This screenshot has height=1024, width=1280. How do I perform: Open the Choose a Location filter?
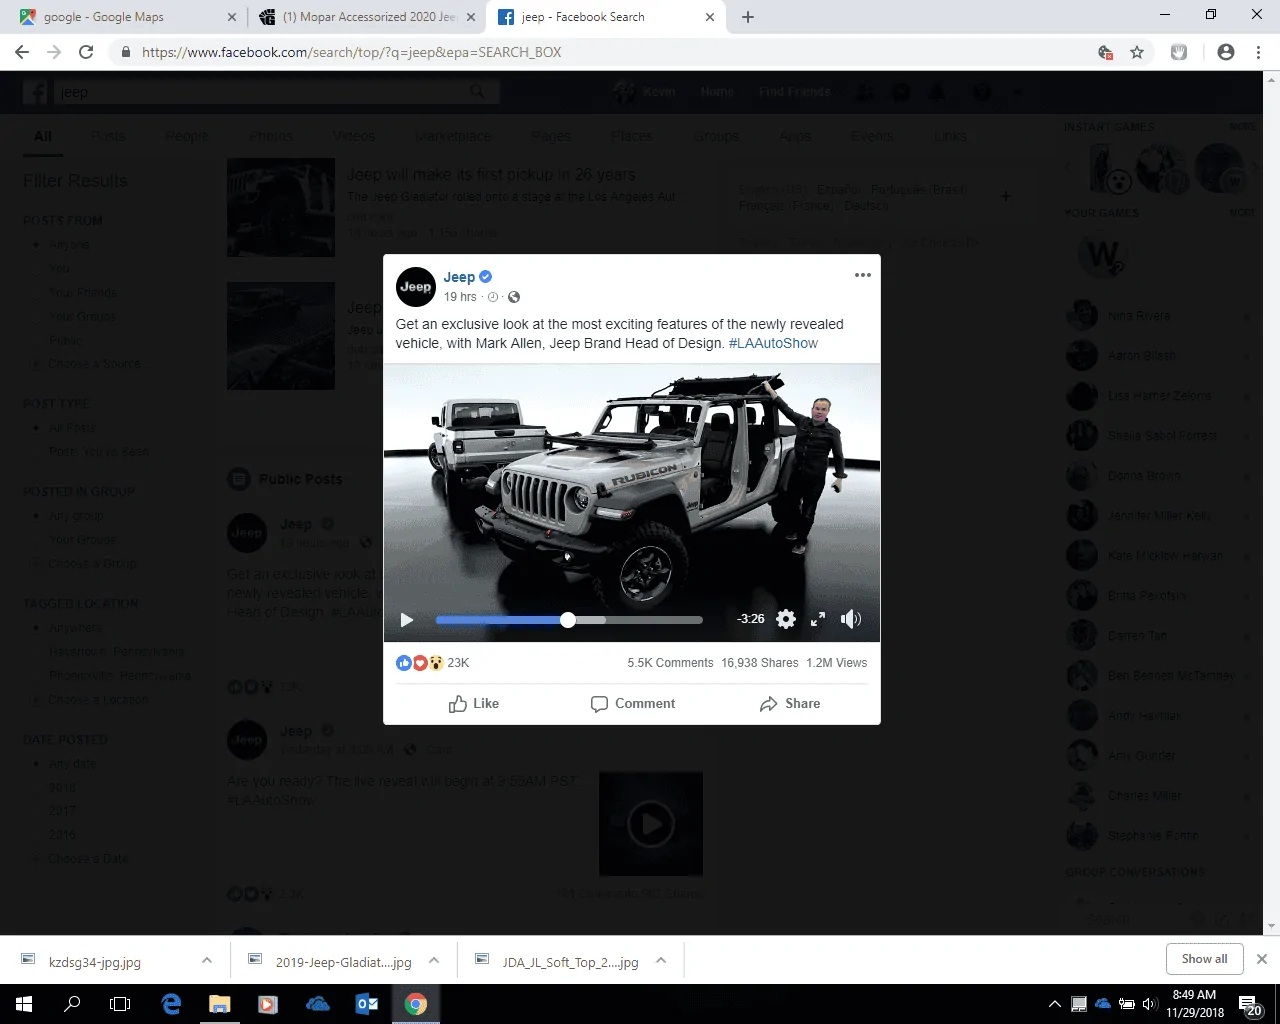[x=98, y=700]
